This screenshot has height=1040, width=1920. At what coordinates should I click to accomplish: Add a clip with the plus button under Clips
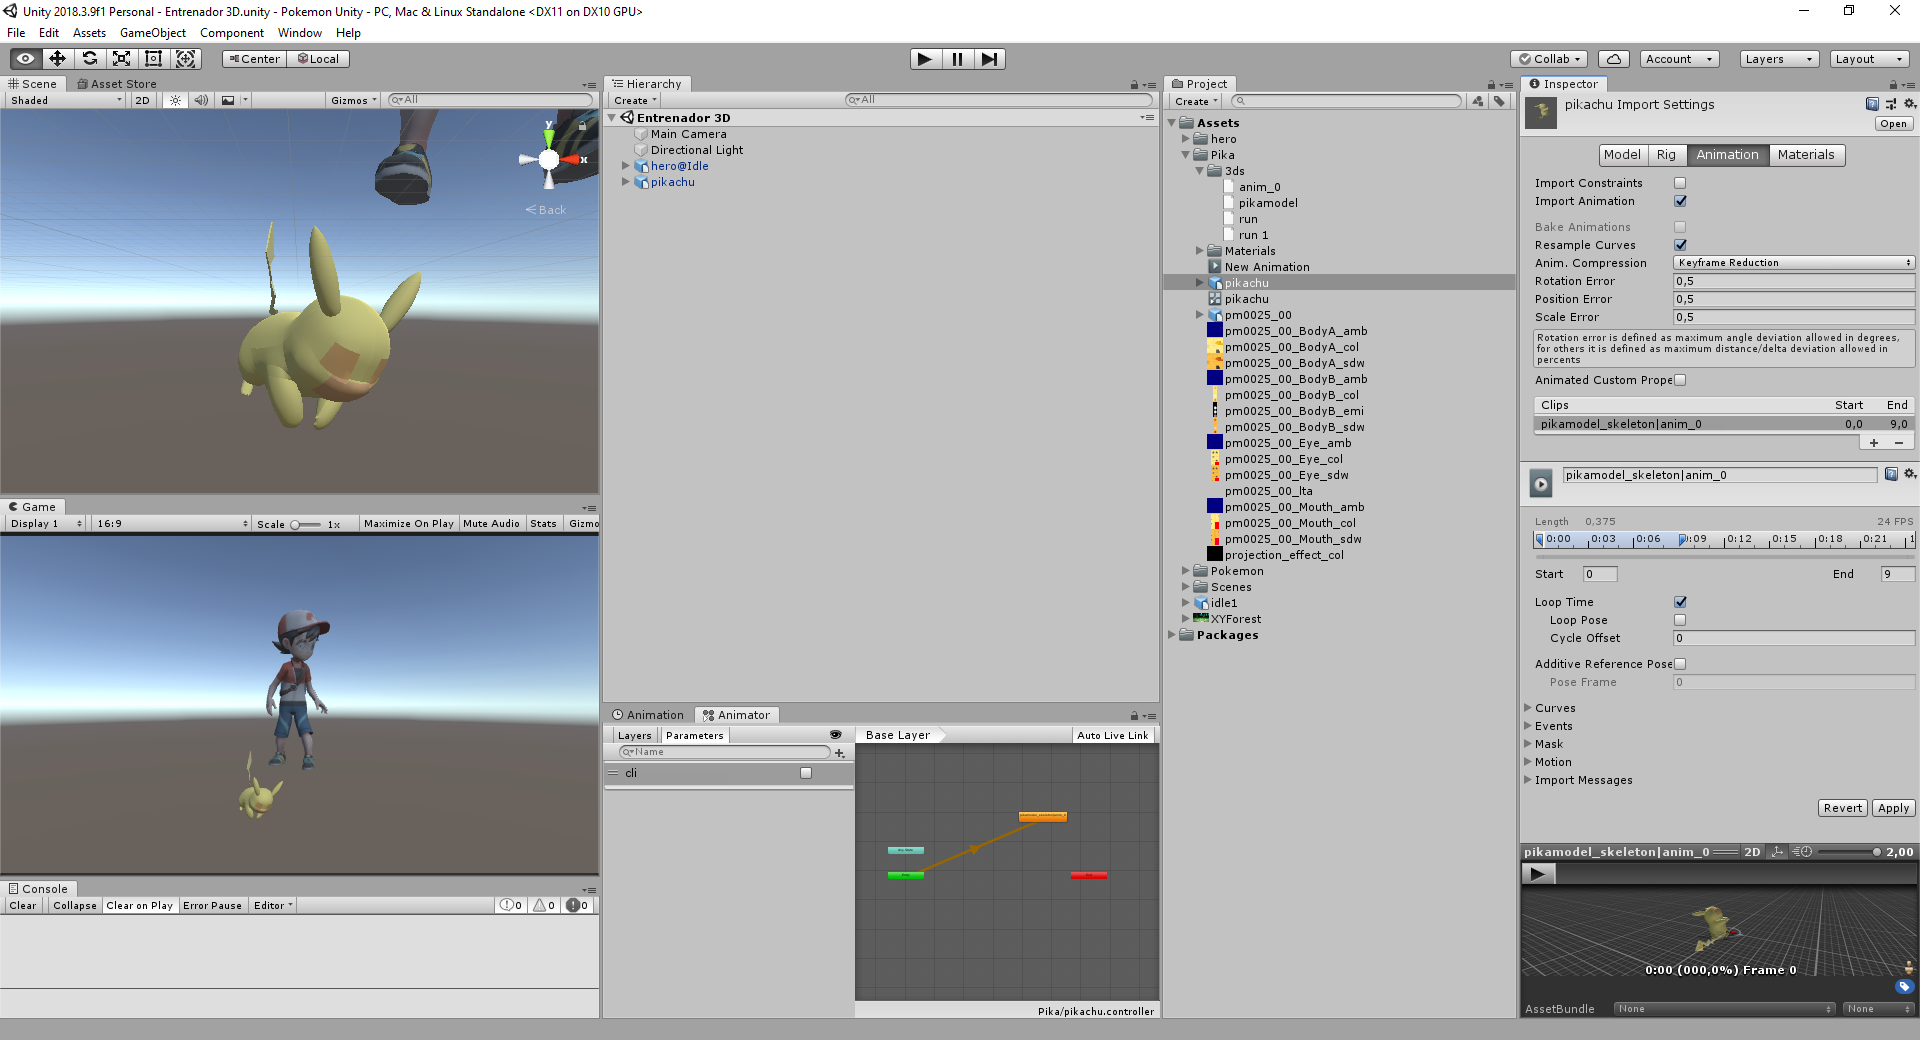1874,443
